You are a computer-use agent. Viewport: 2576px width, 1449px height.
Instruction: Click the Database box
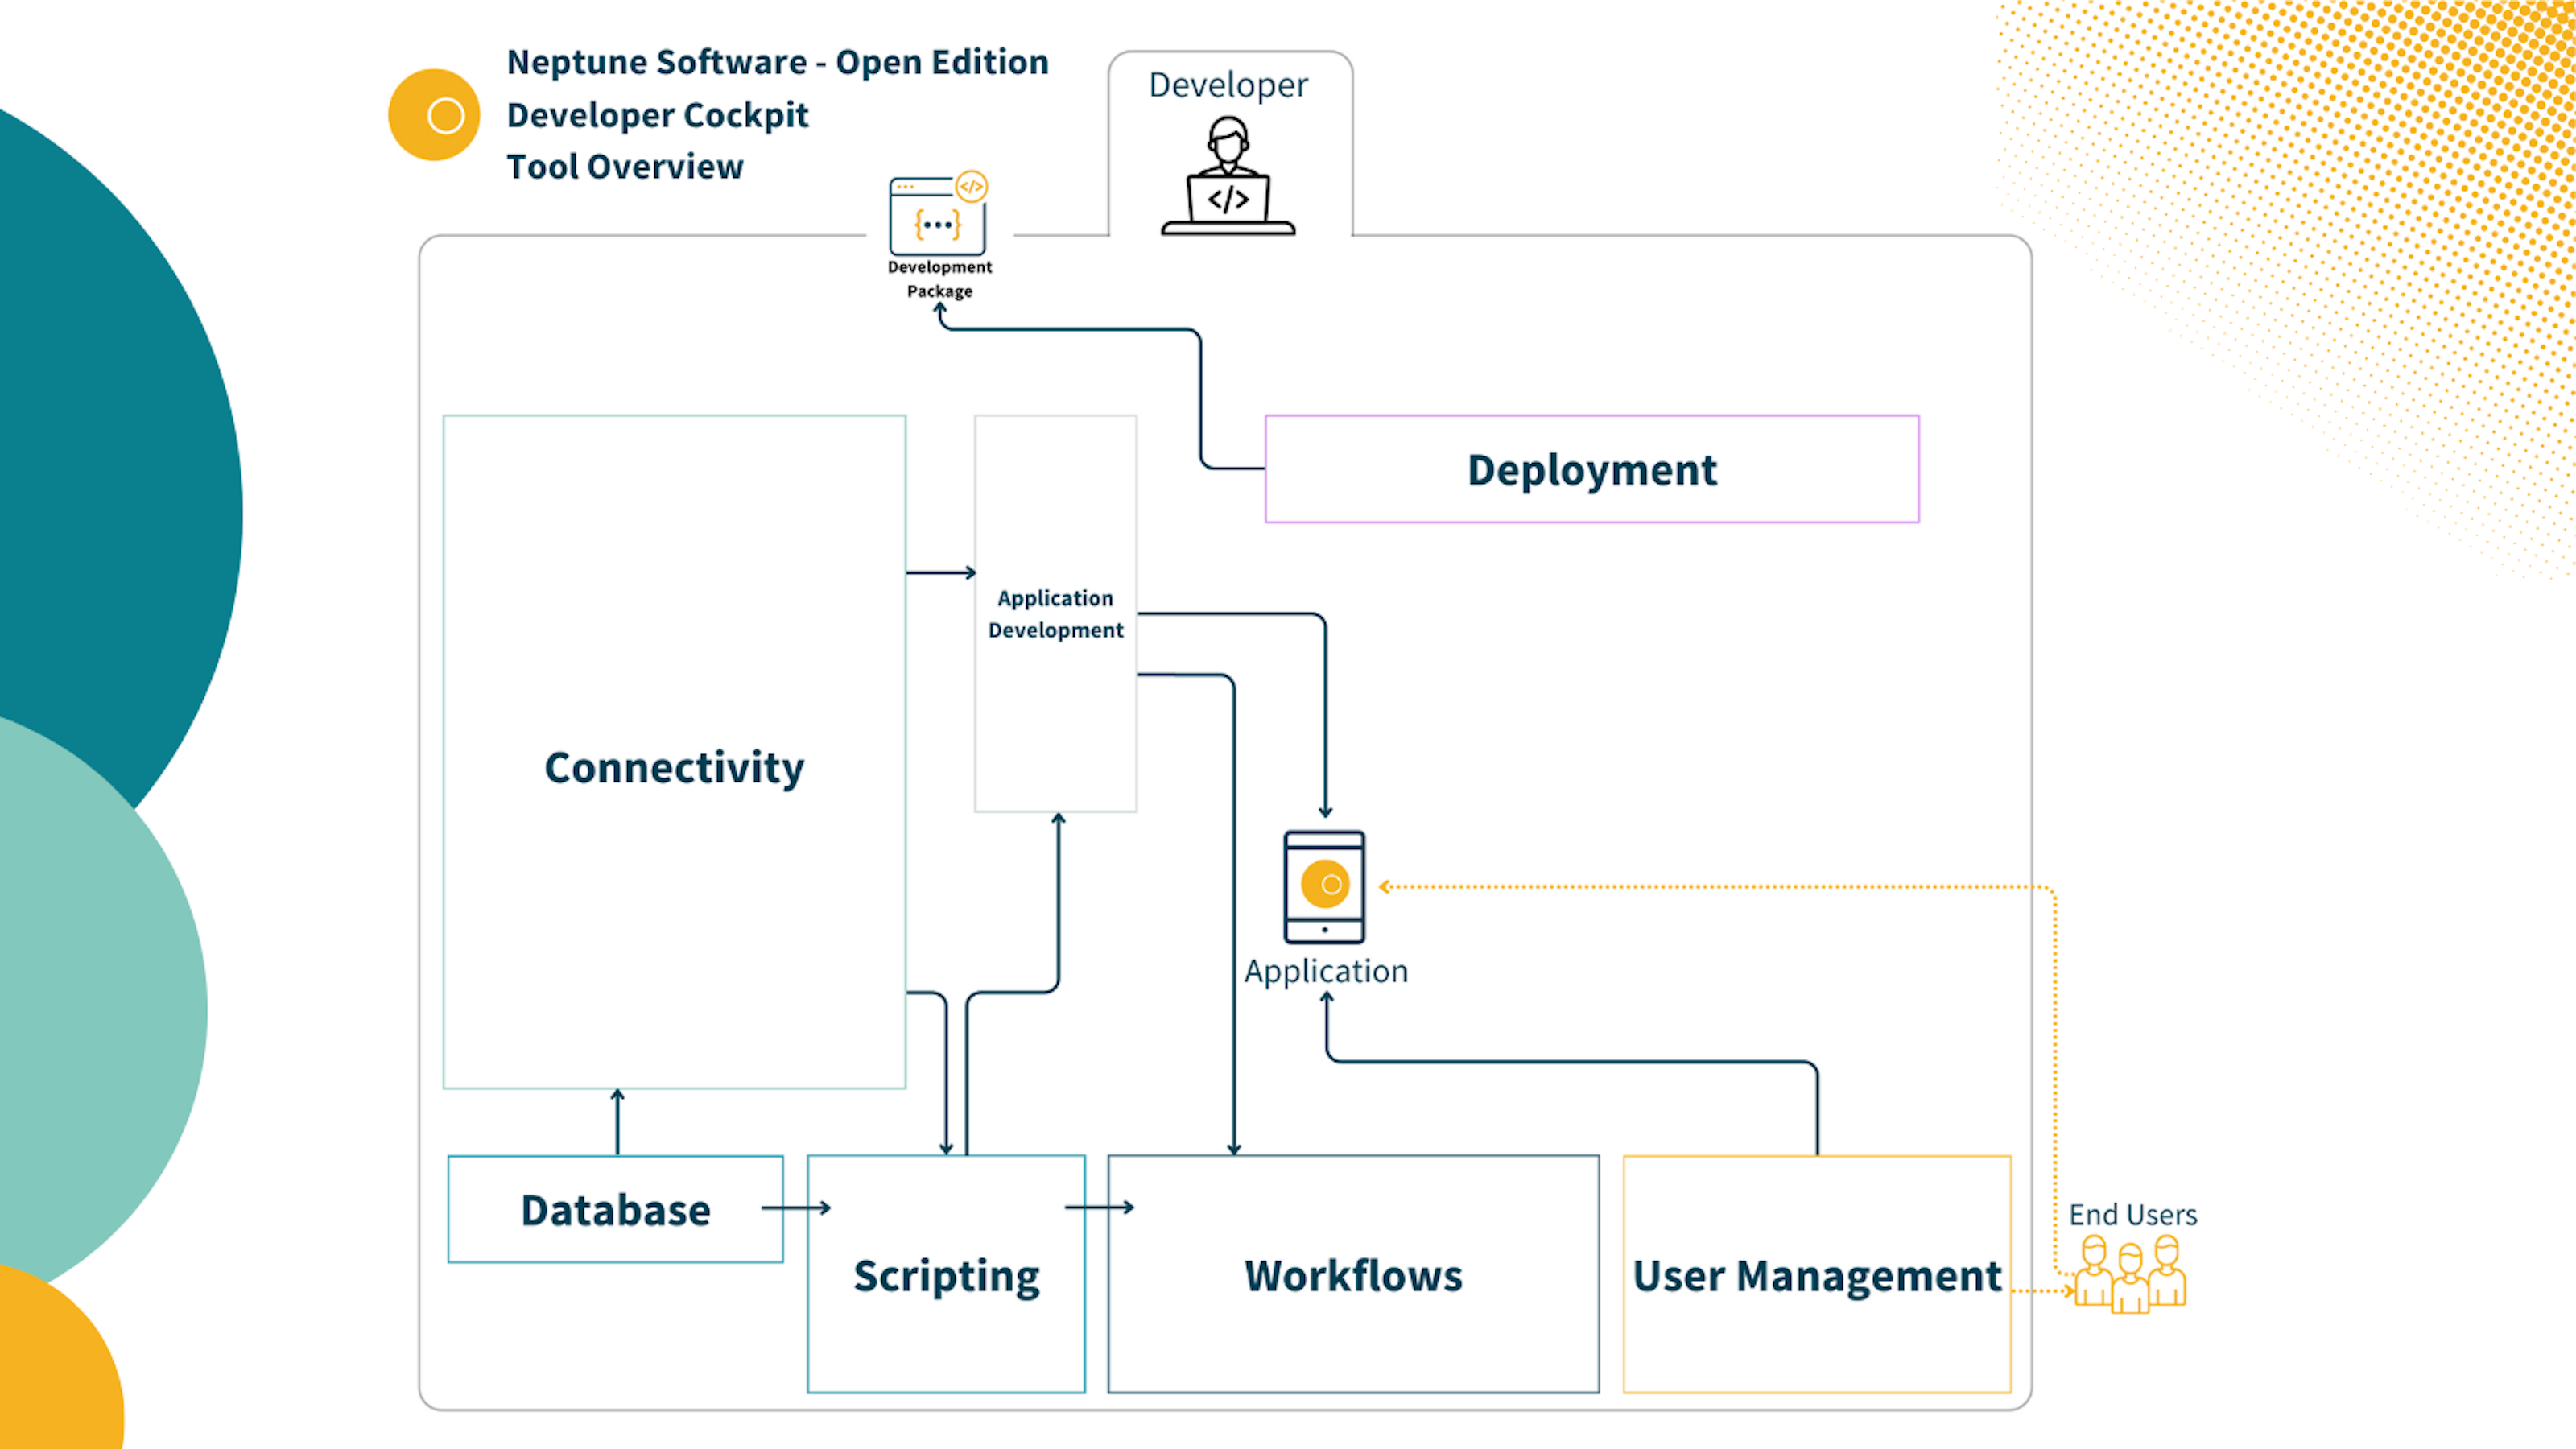click(x=614, y=1209)
